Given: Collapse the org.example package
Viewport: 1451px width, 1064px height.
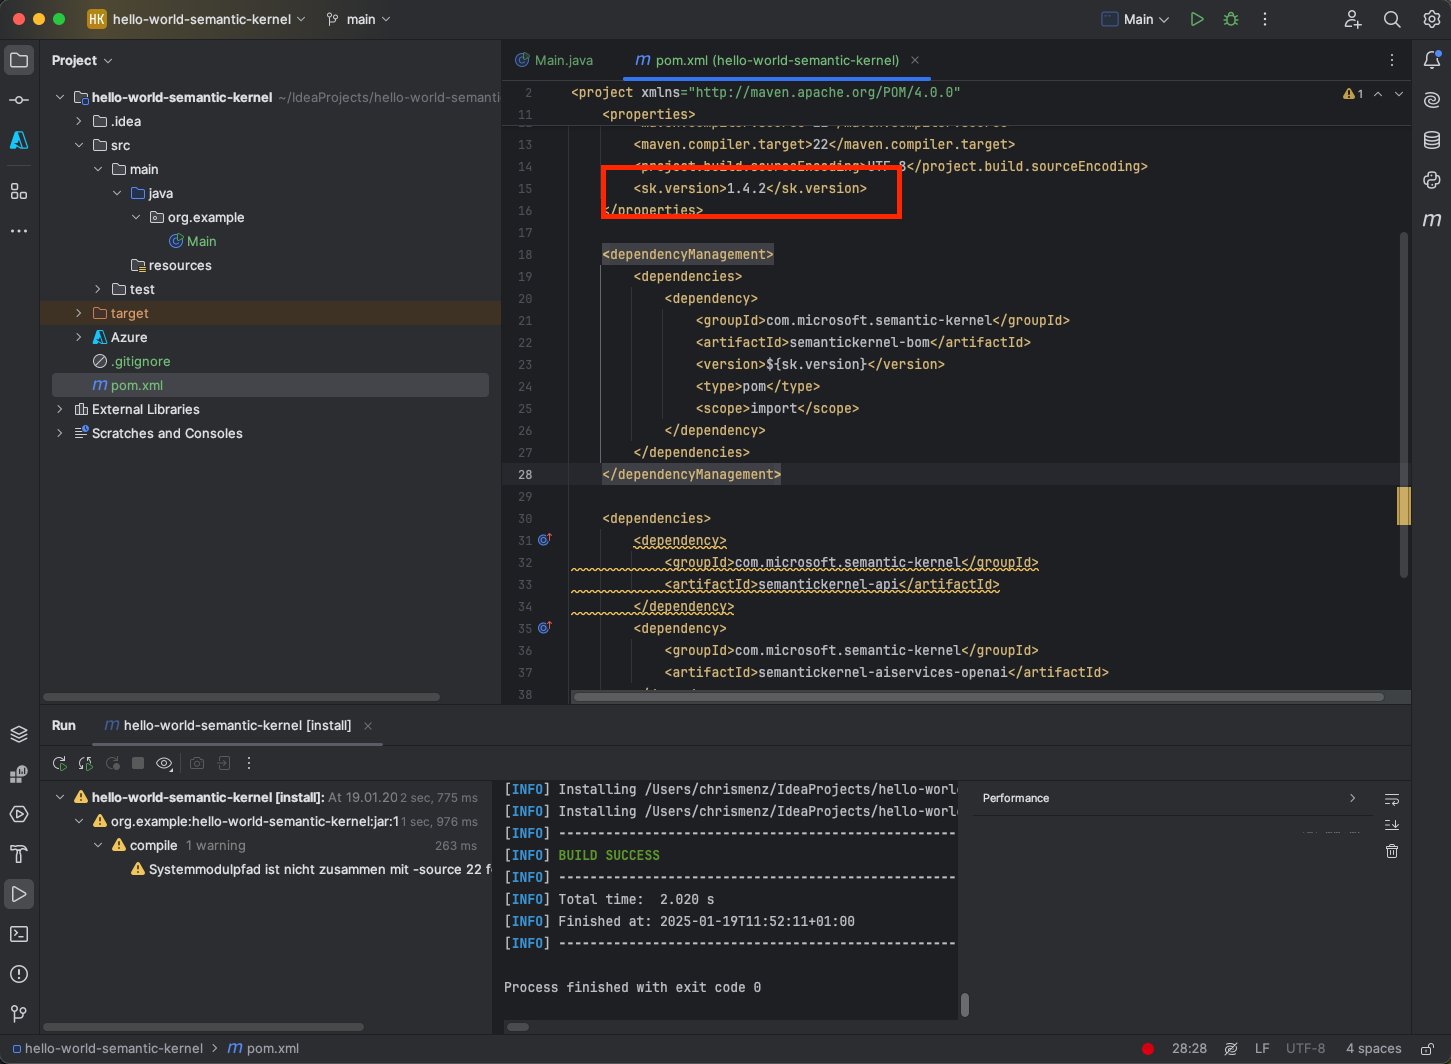Looking at the screenshot, I should [136, 217].
